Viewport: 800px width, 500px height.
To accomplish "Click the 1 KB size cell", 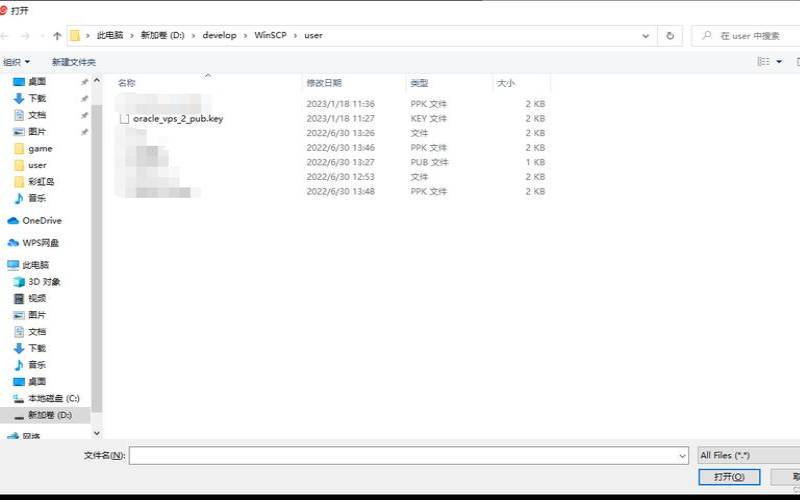I will [535, 162].
